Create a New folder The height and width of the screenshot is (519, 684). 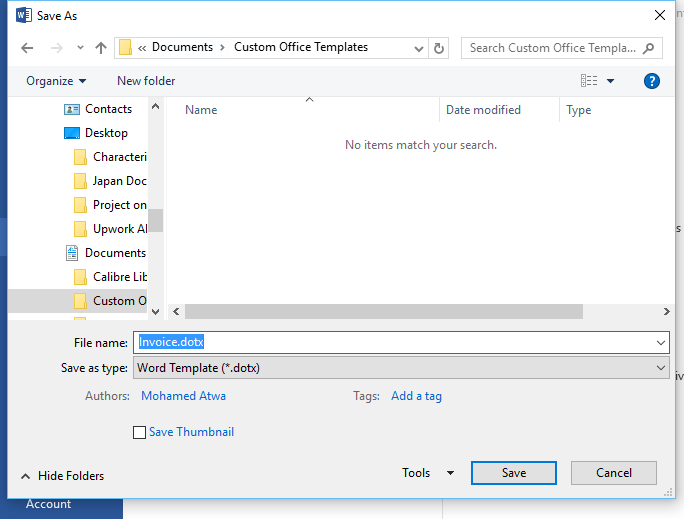(x=146, y=81)
